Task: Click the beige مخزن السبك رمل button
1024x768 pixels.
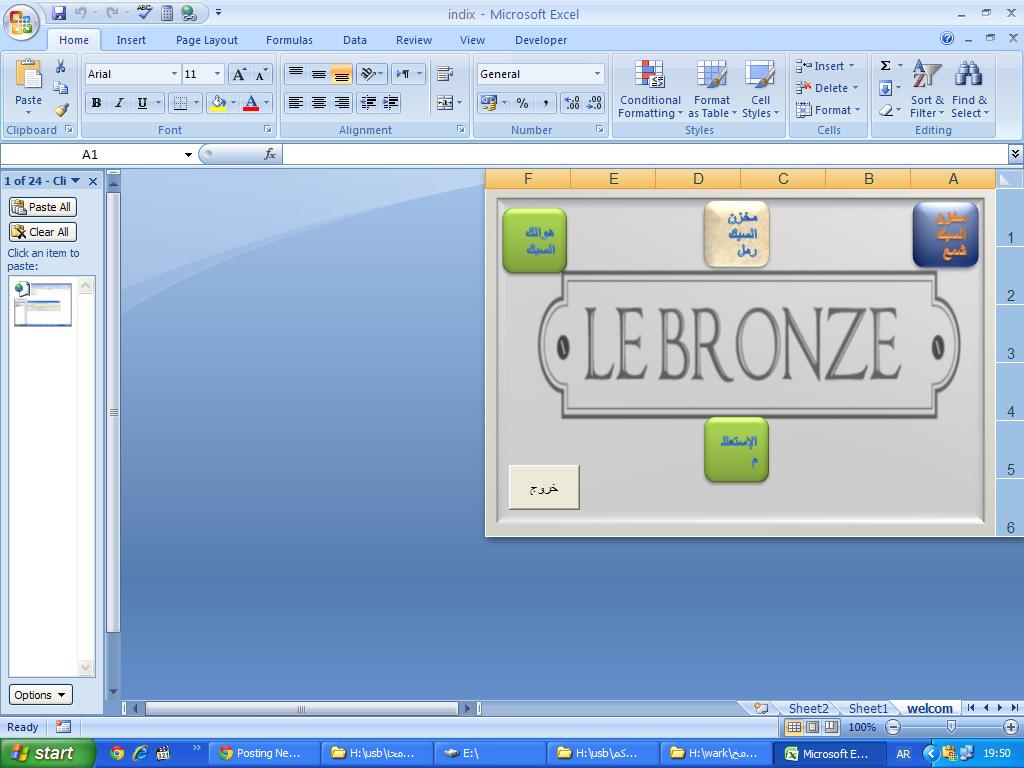Action: (737, 234)
